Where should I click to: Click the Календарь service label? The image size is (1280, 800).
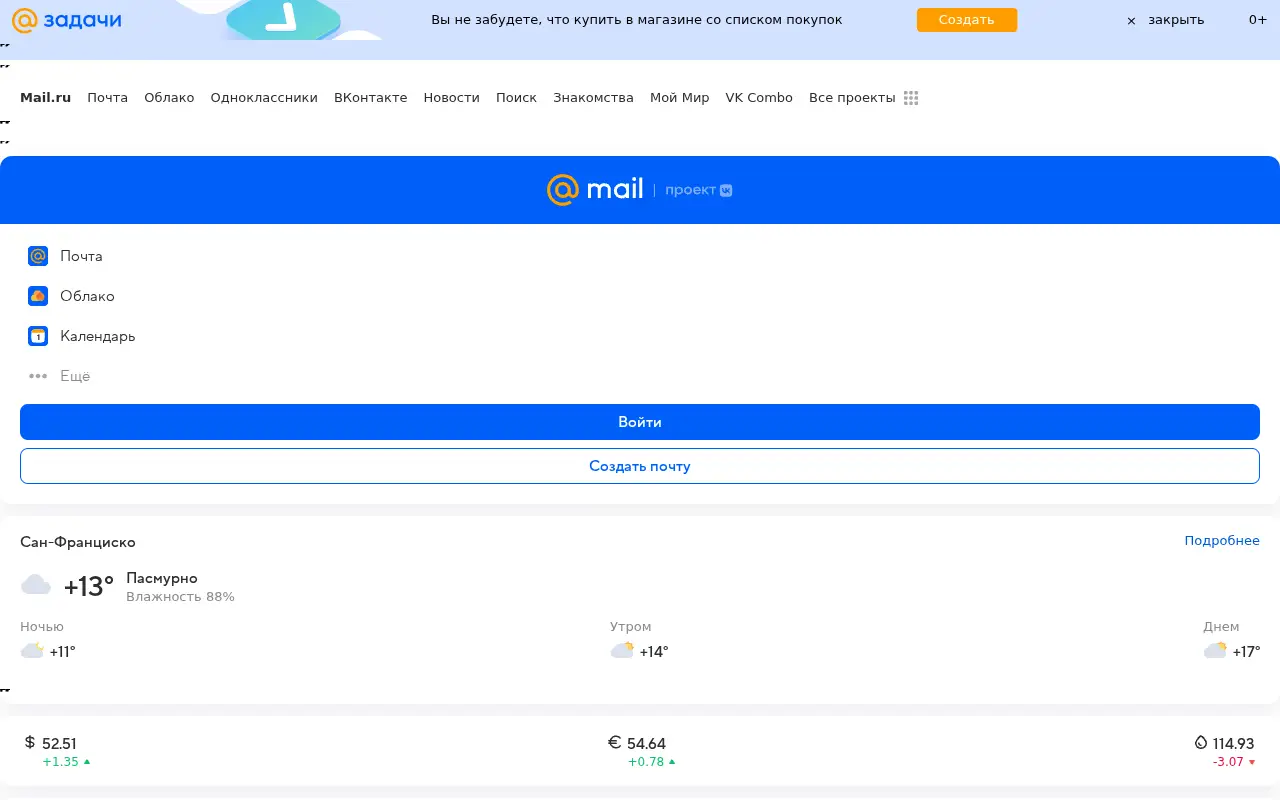click(x=97, y=336)
